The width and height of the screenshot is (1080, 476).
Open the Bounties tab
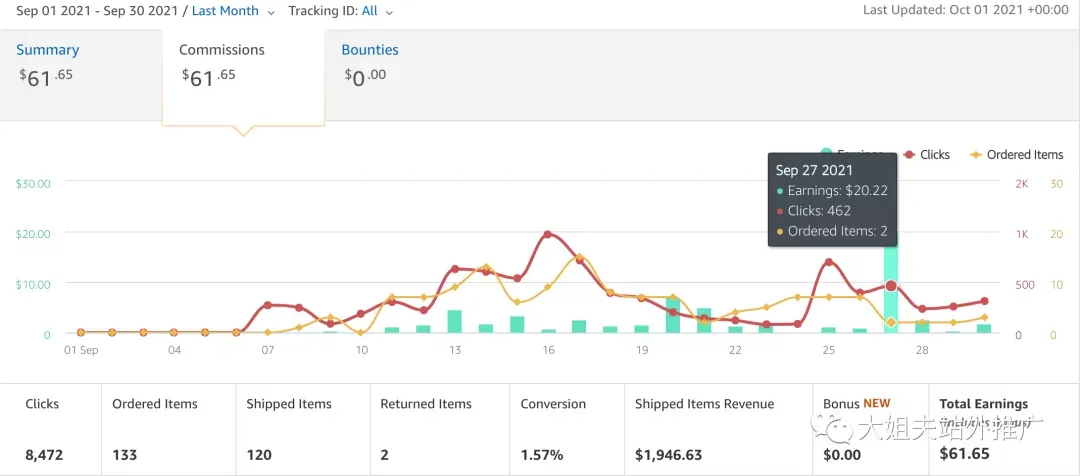click(370, 50)
